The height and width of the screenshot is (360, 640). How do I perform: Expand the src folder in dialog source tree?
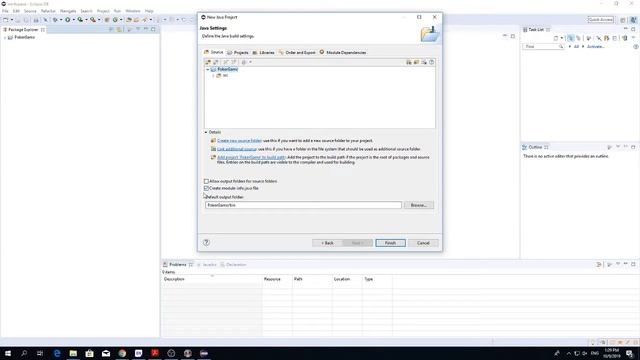[213, 76]
